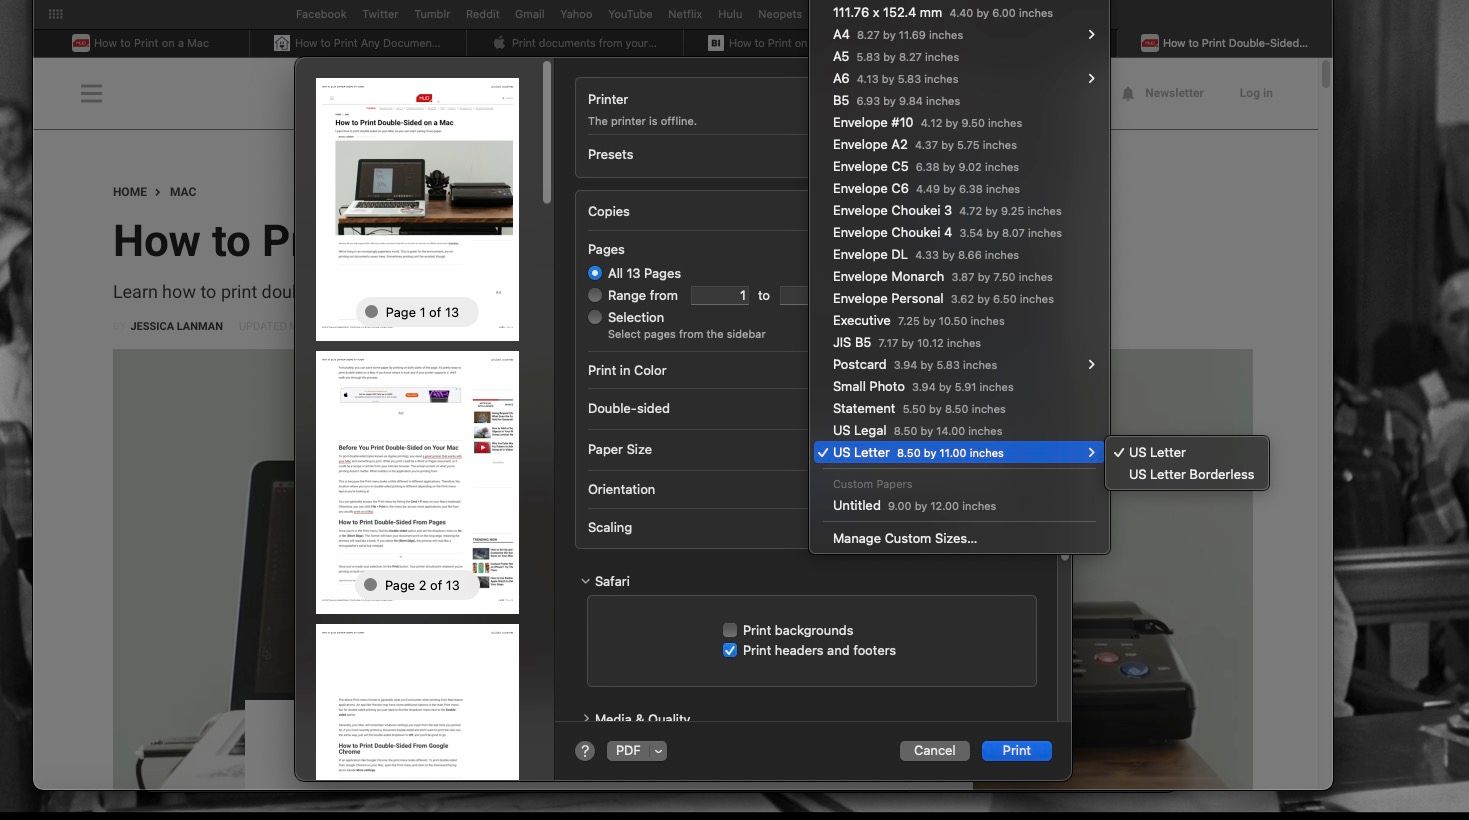Uncheck 'Print headers and footers'
The height and width of the screenshot is (820, 1469).
click(730, 650)
